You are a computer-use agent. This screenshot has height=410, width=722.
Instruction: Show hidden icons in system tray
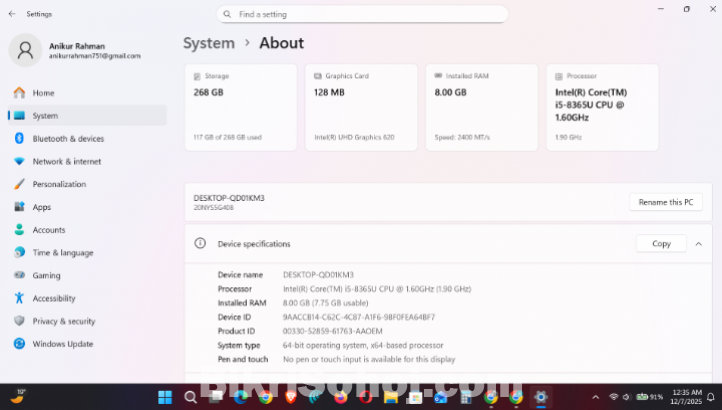point(595,397)
